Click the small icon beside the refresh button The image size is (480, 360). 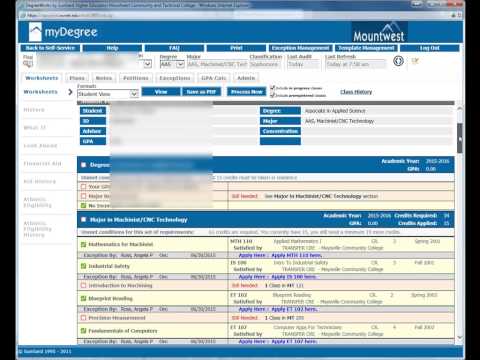coord(415,61)
